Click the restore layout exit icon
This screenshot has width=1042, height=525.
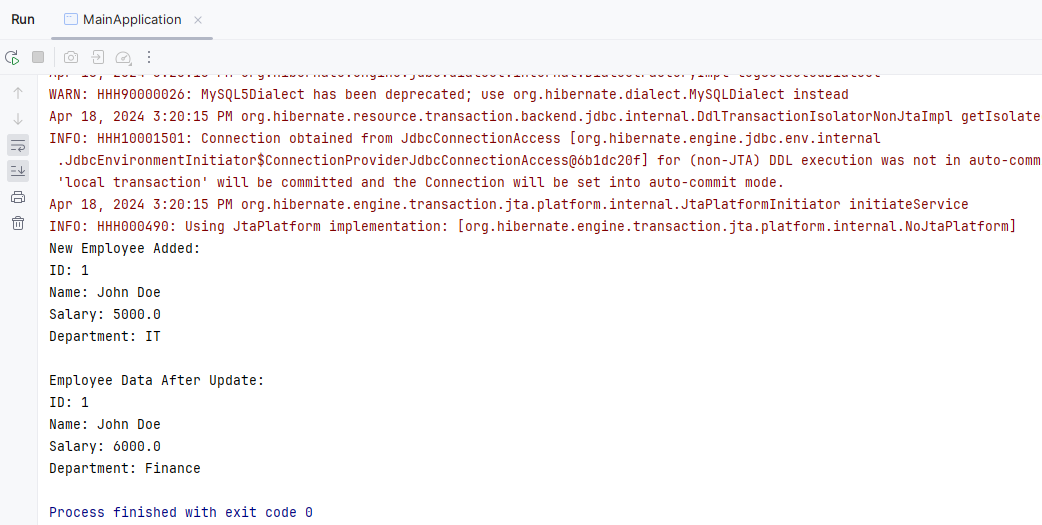[98, 57]
